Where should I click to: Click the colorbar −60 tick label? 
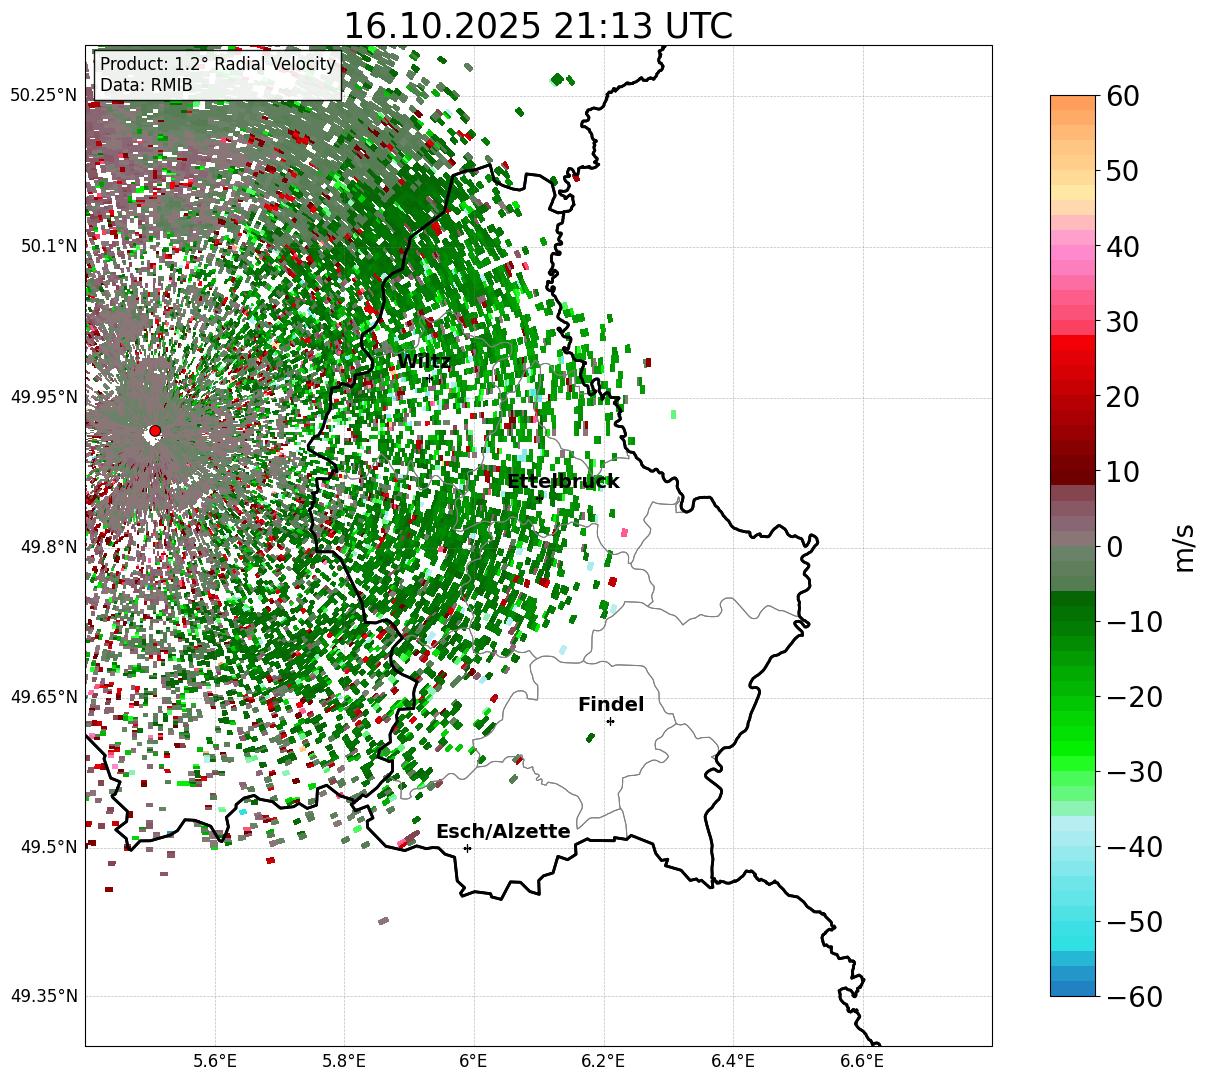click(x=1135, y=997)
